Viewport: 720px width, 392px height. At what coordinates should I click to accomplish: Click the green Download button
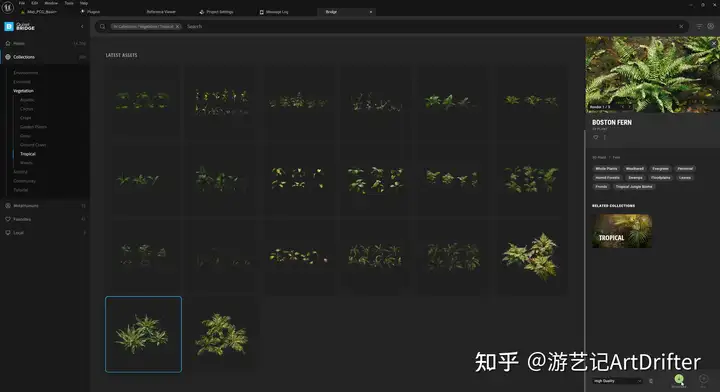click(679, 379)
